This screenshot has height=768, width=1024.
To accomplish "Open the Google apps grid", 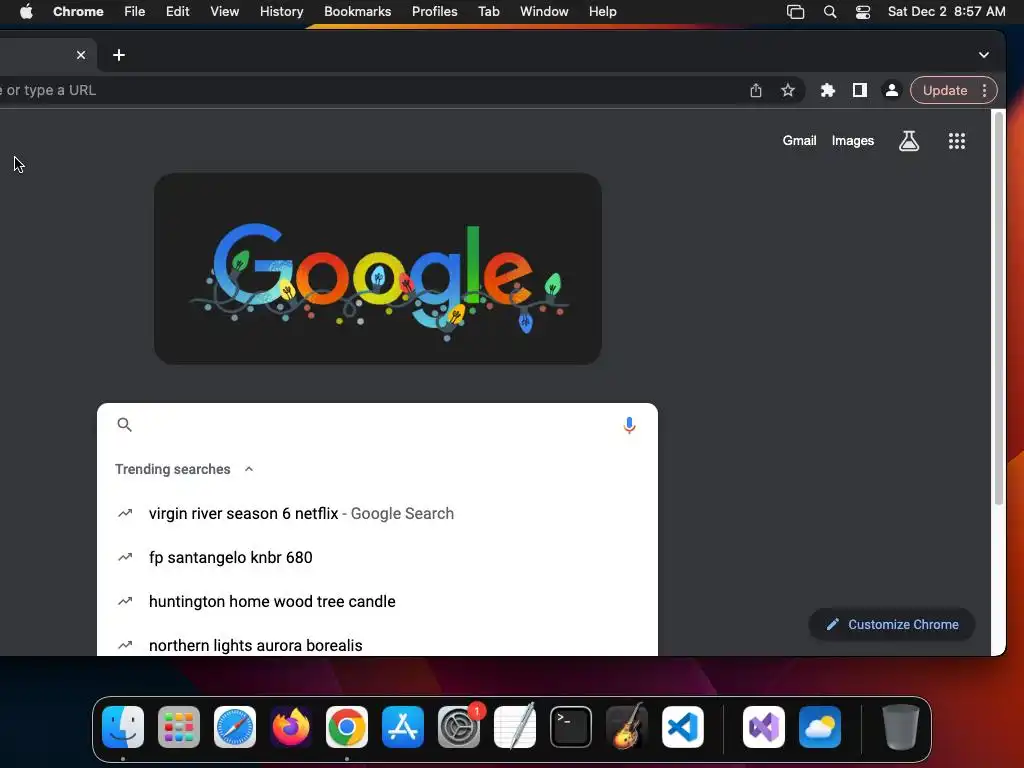I will pyautogui.click(x=957, y=140).
